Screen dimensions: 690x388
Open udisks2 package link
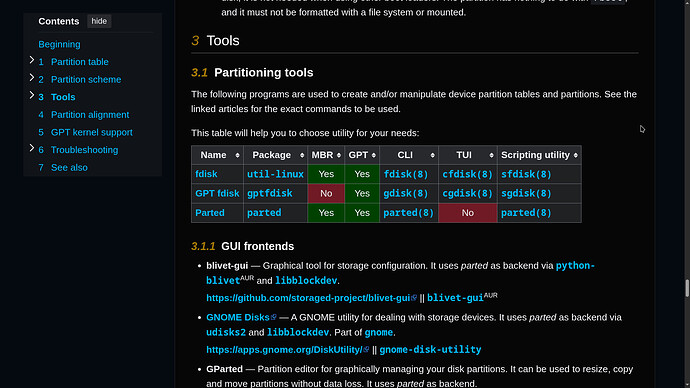pos(226,332)
